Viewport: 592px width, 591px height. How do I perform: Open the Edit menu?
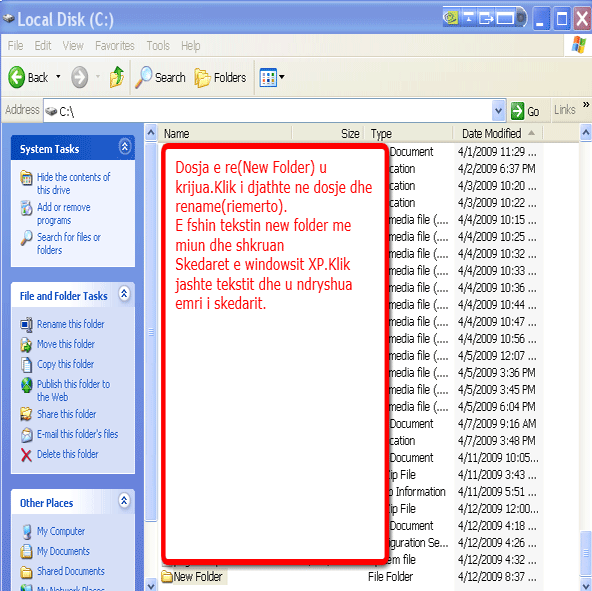coord(43,46)
